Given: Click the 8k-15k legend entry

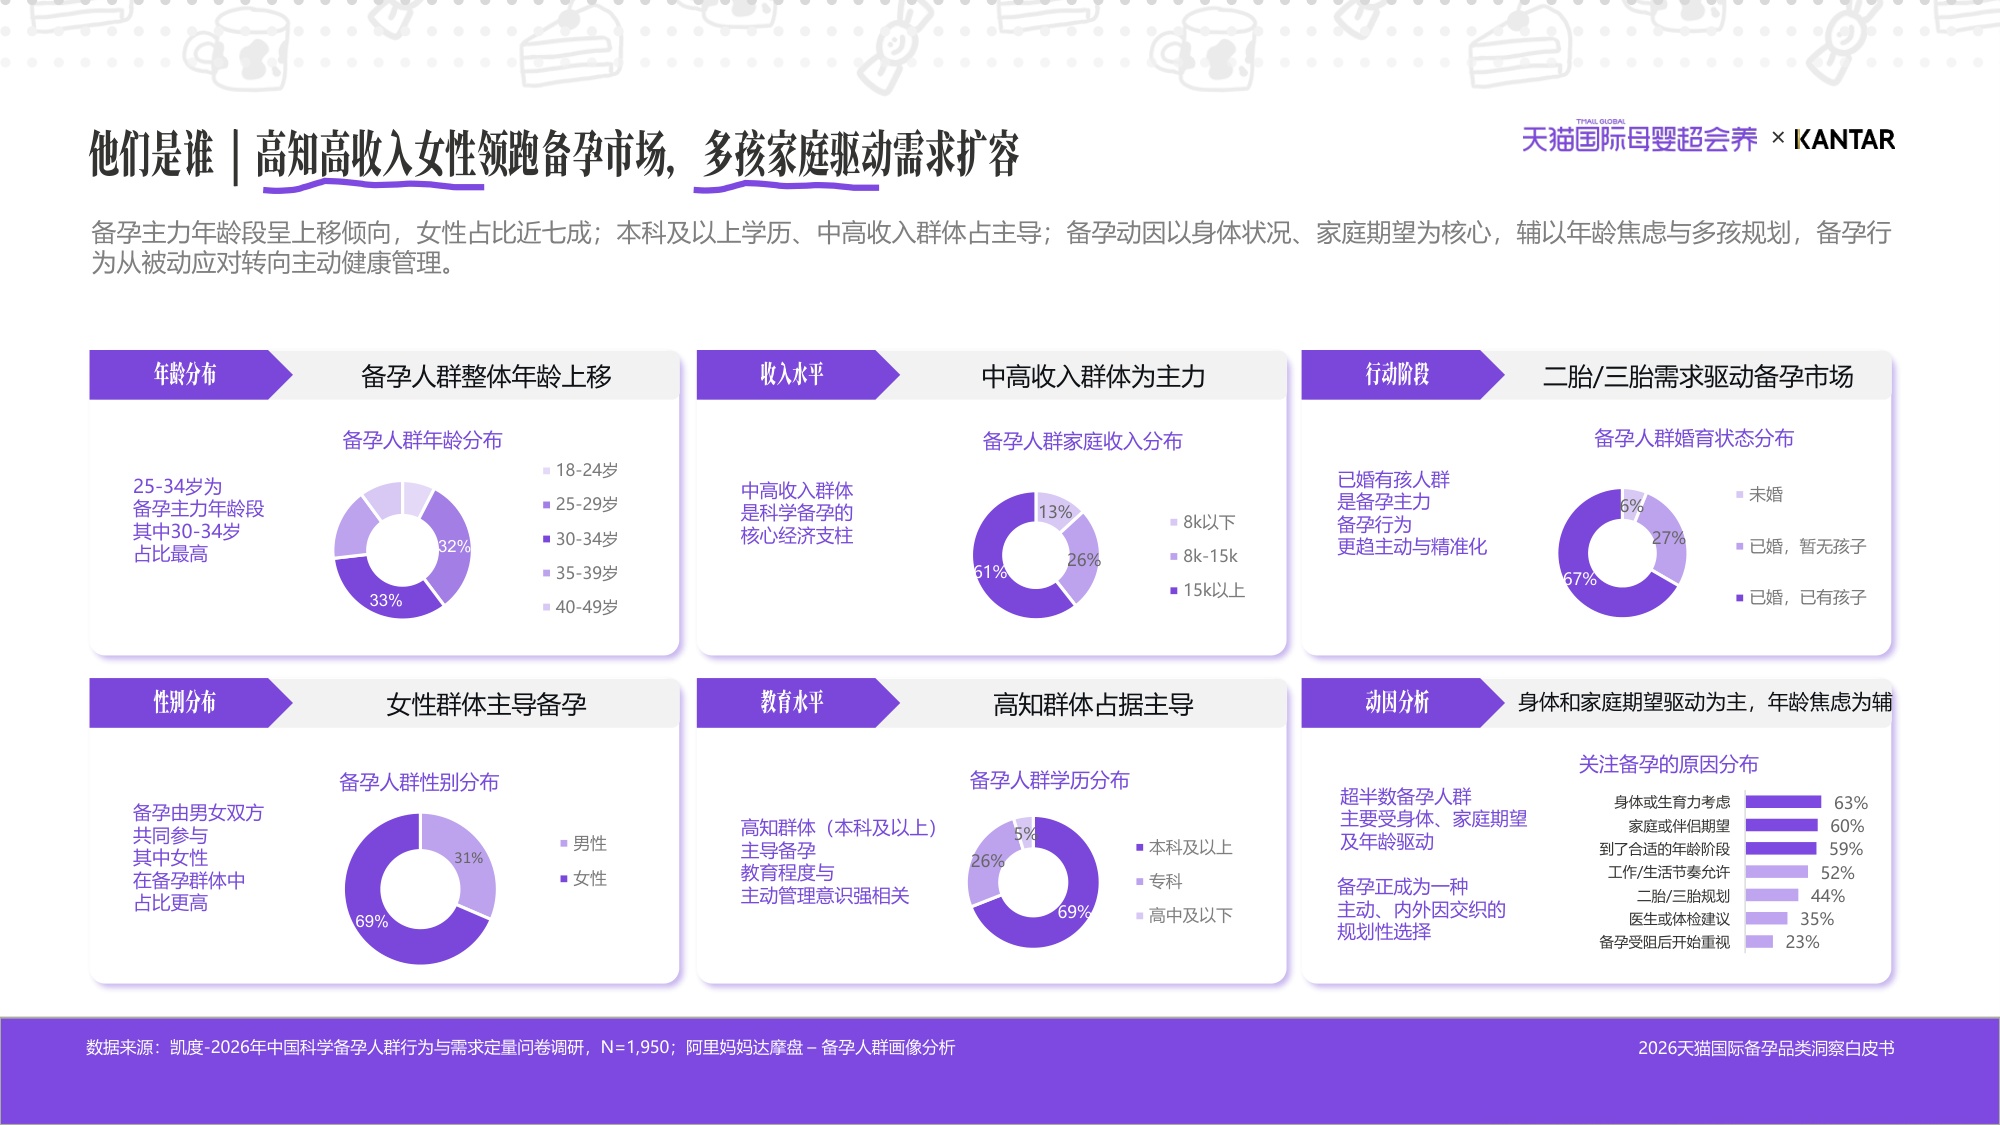Looking at the screenshot, I should 1203,556.
